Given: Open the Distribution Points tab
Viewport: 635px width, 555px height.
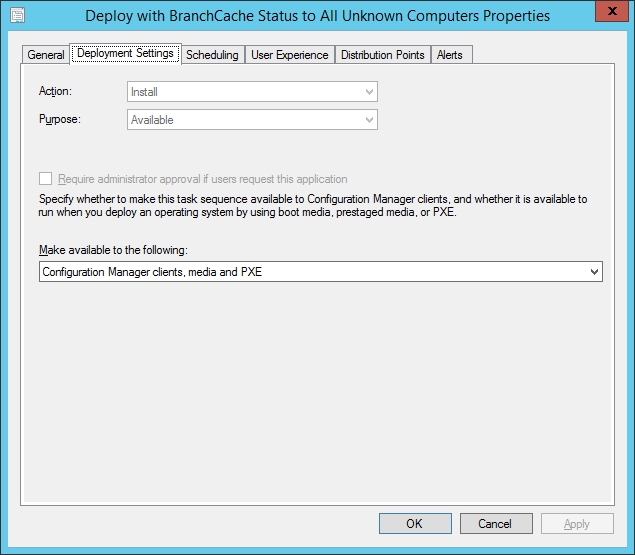Looking at the screenshot, I should coord(382,55).
